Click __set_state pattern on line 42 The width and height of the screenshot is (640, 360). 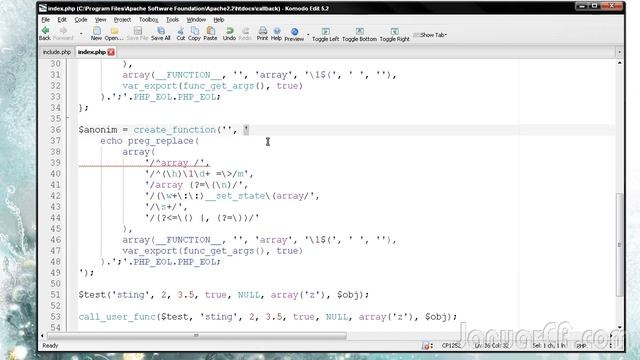pos(235,196)
